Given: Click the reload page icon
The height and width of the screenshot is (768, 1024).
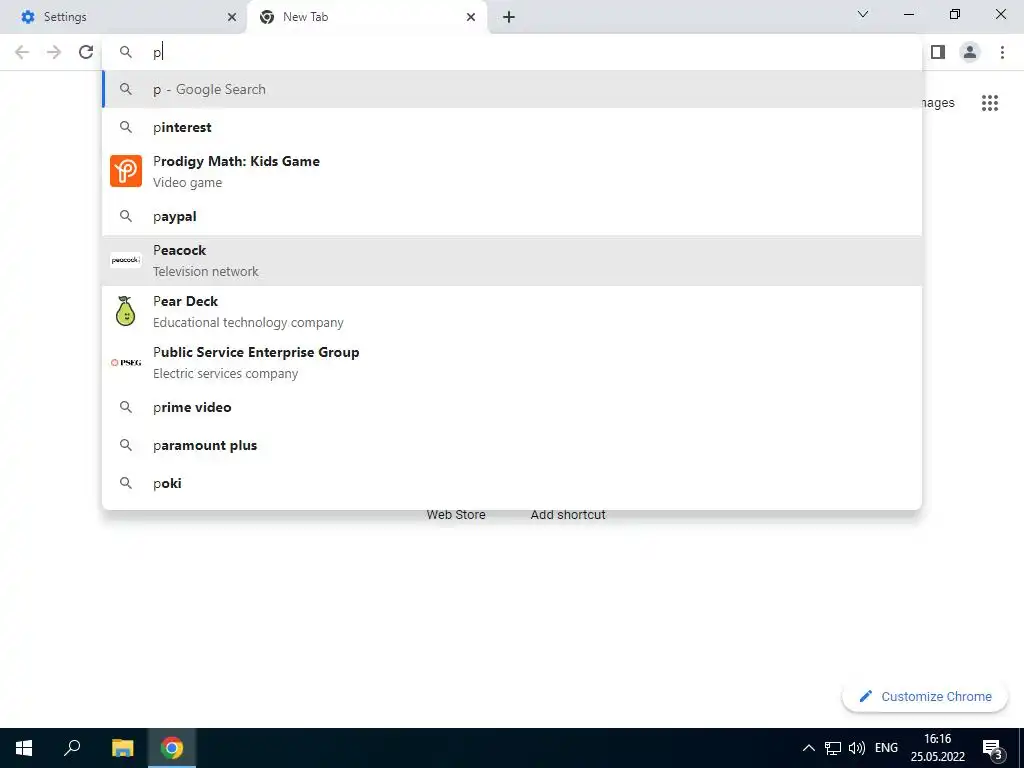Looking at the screenshot, I should click(86, 52).
